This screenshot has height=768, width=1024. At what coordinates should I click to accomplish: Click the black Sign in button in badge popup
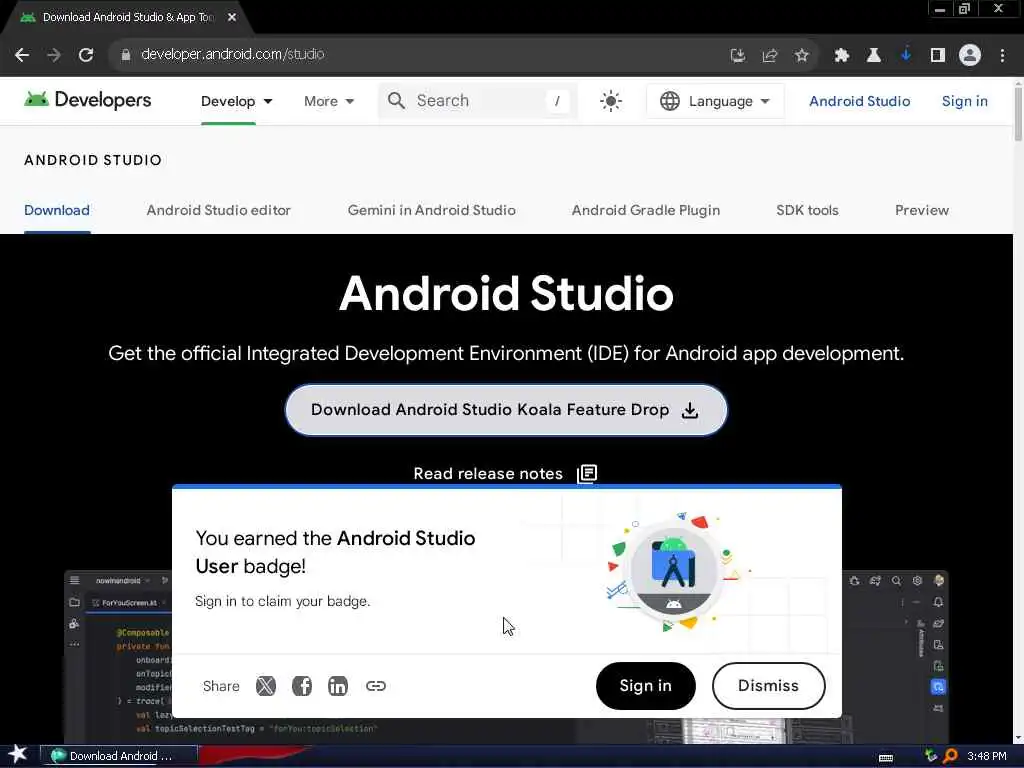[x=645, y=686]
